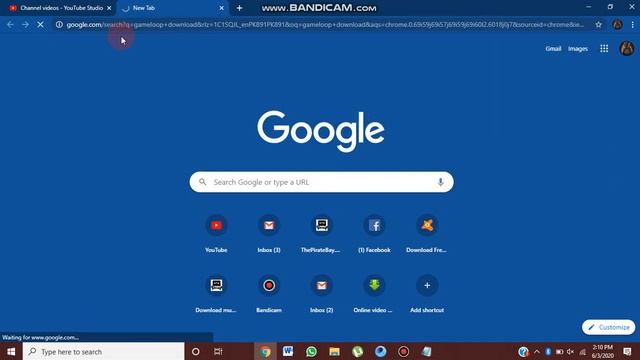640x360 pixels.
Task: Show hidden system tray icons
Action: pos(537,351)
